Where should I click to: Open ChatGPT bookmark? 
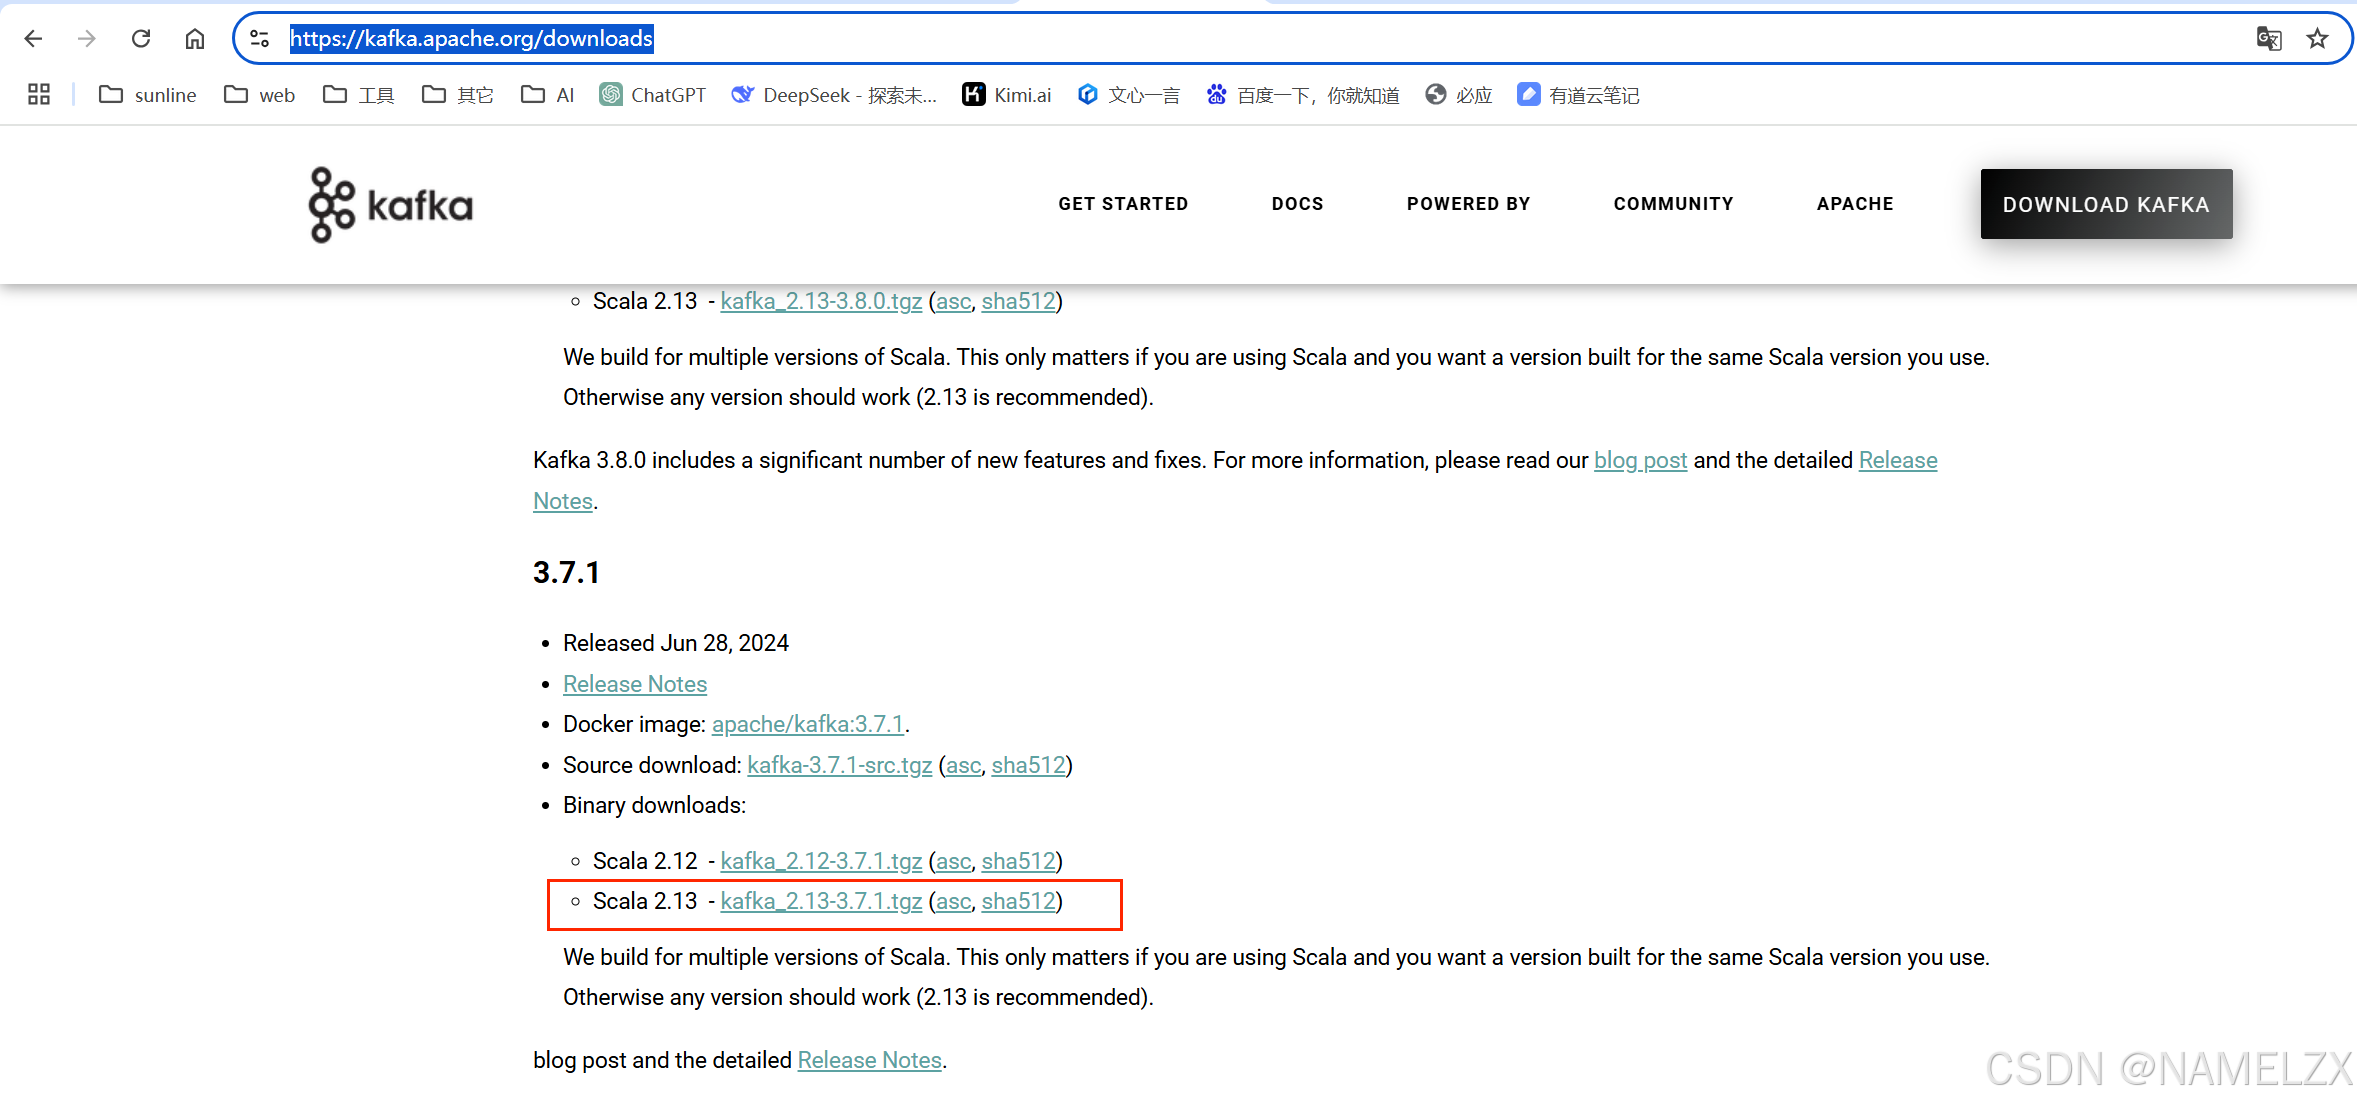click(x=653, y=95)
